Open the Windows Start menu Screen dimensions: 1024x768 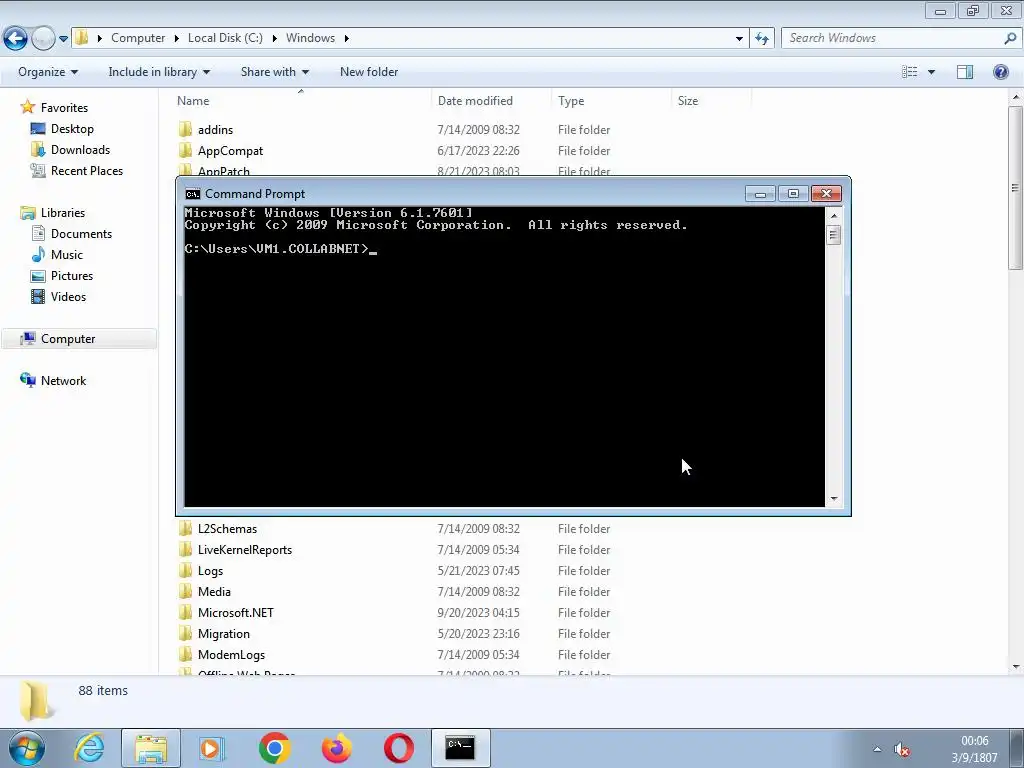[27, 748]
